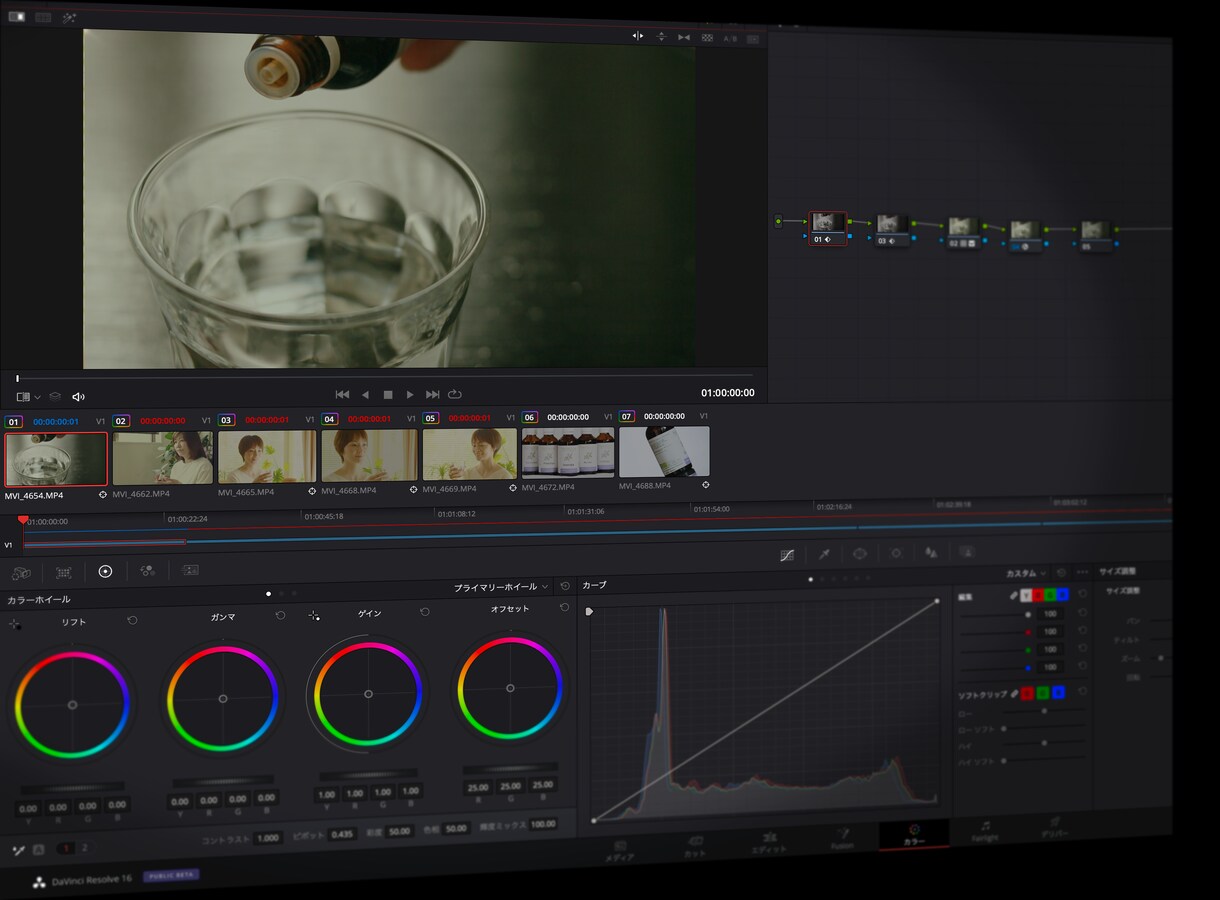Switch to デリバー page tab

pyautogui.click(x=1054, y=827)
